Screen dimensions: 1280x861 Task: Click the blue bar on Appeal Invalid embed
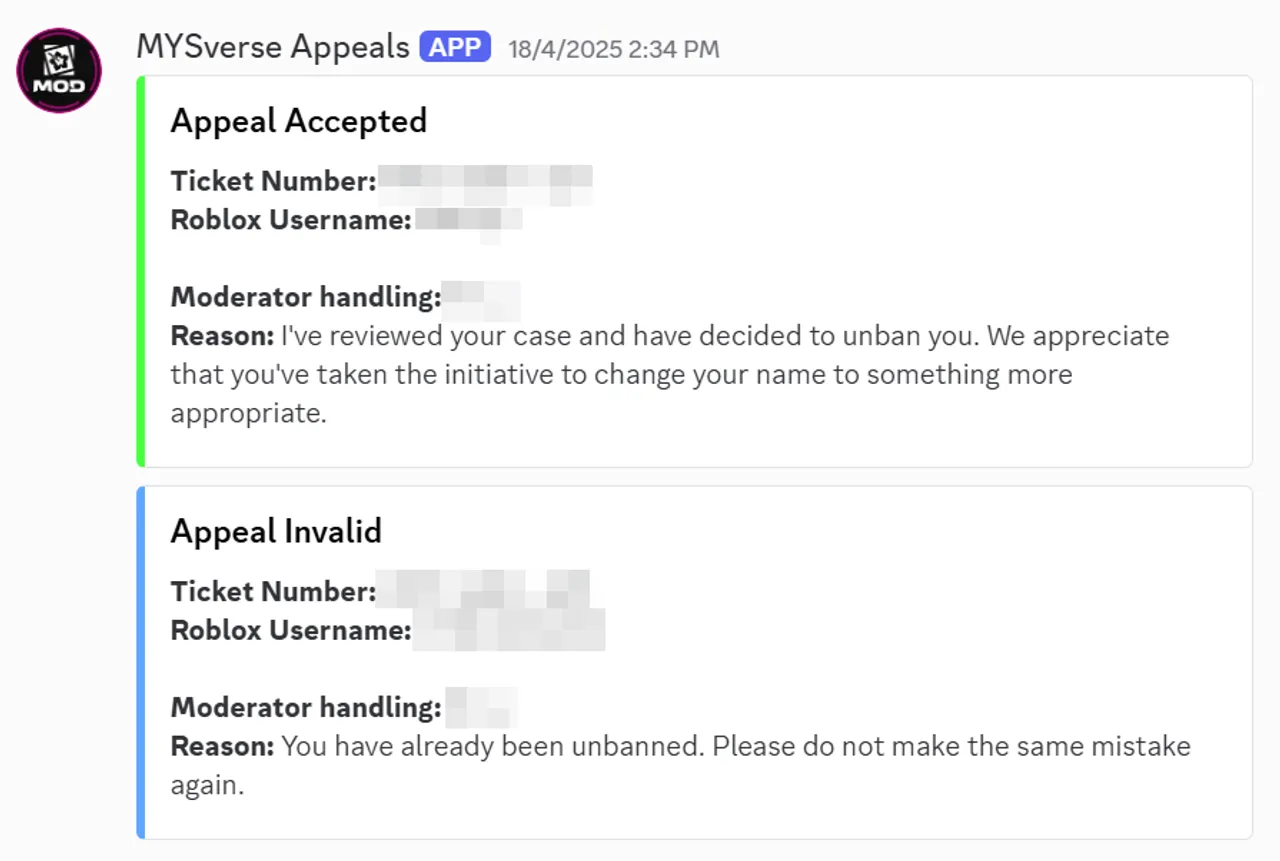(141, 663)
